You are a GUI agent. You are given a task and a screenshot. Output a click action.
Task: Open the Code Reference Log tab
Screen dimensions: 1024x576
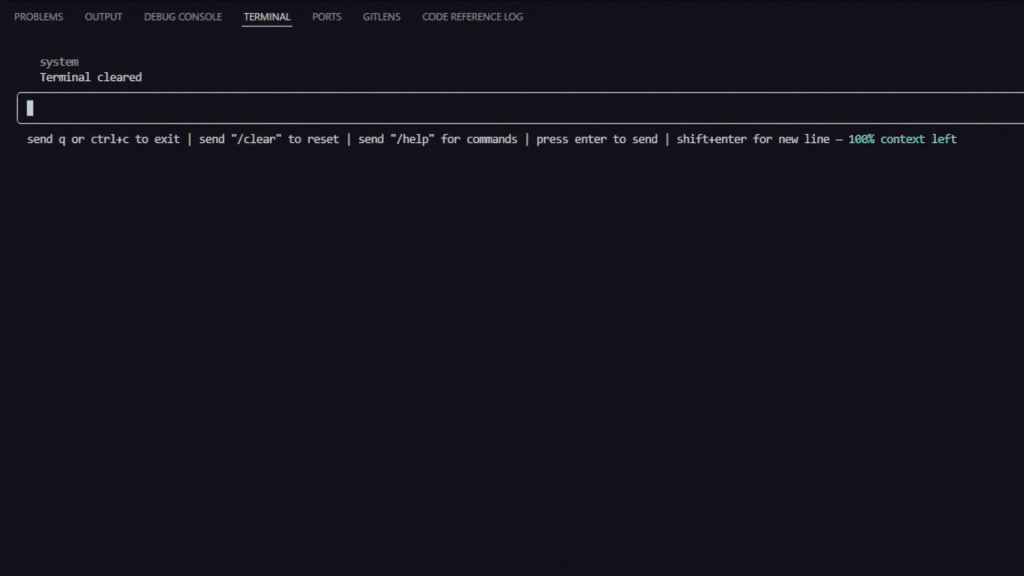point(472,17)
